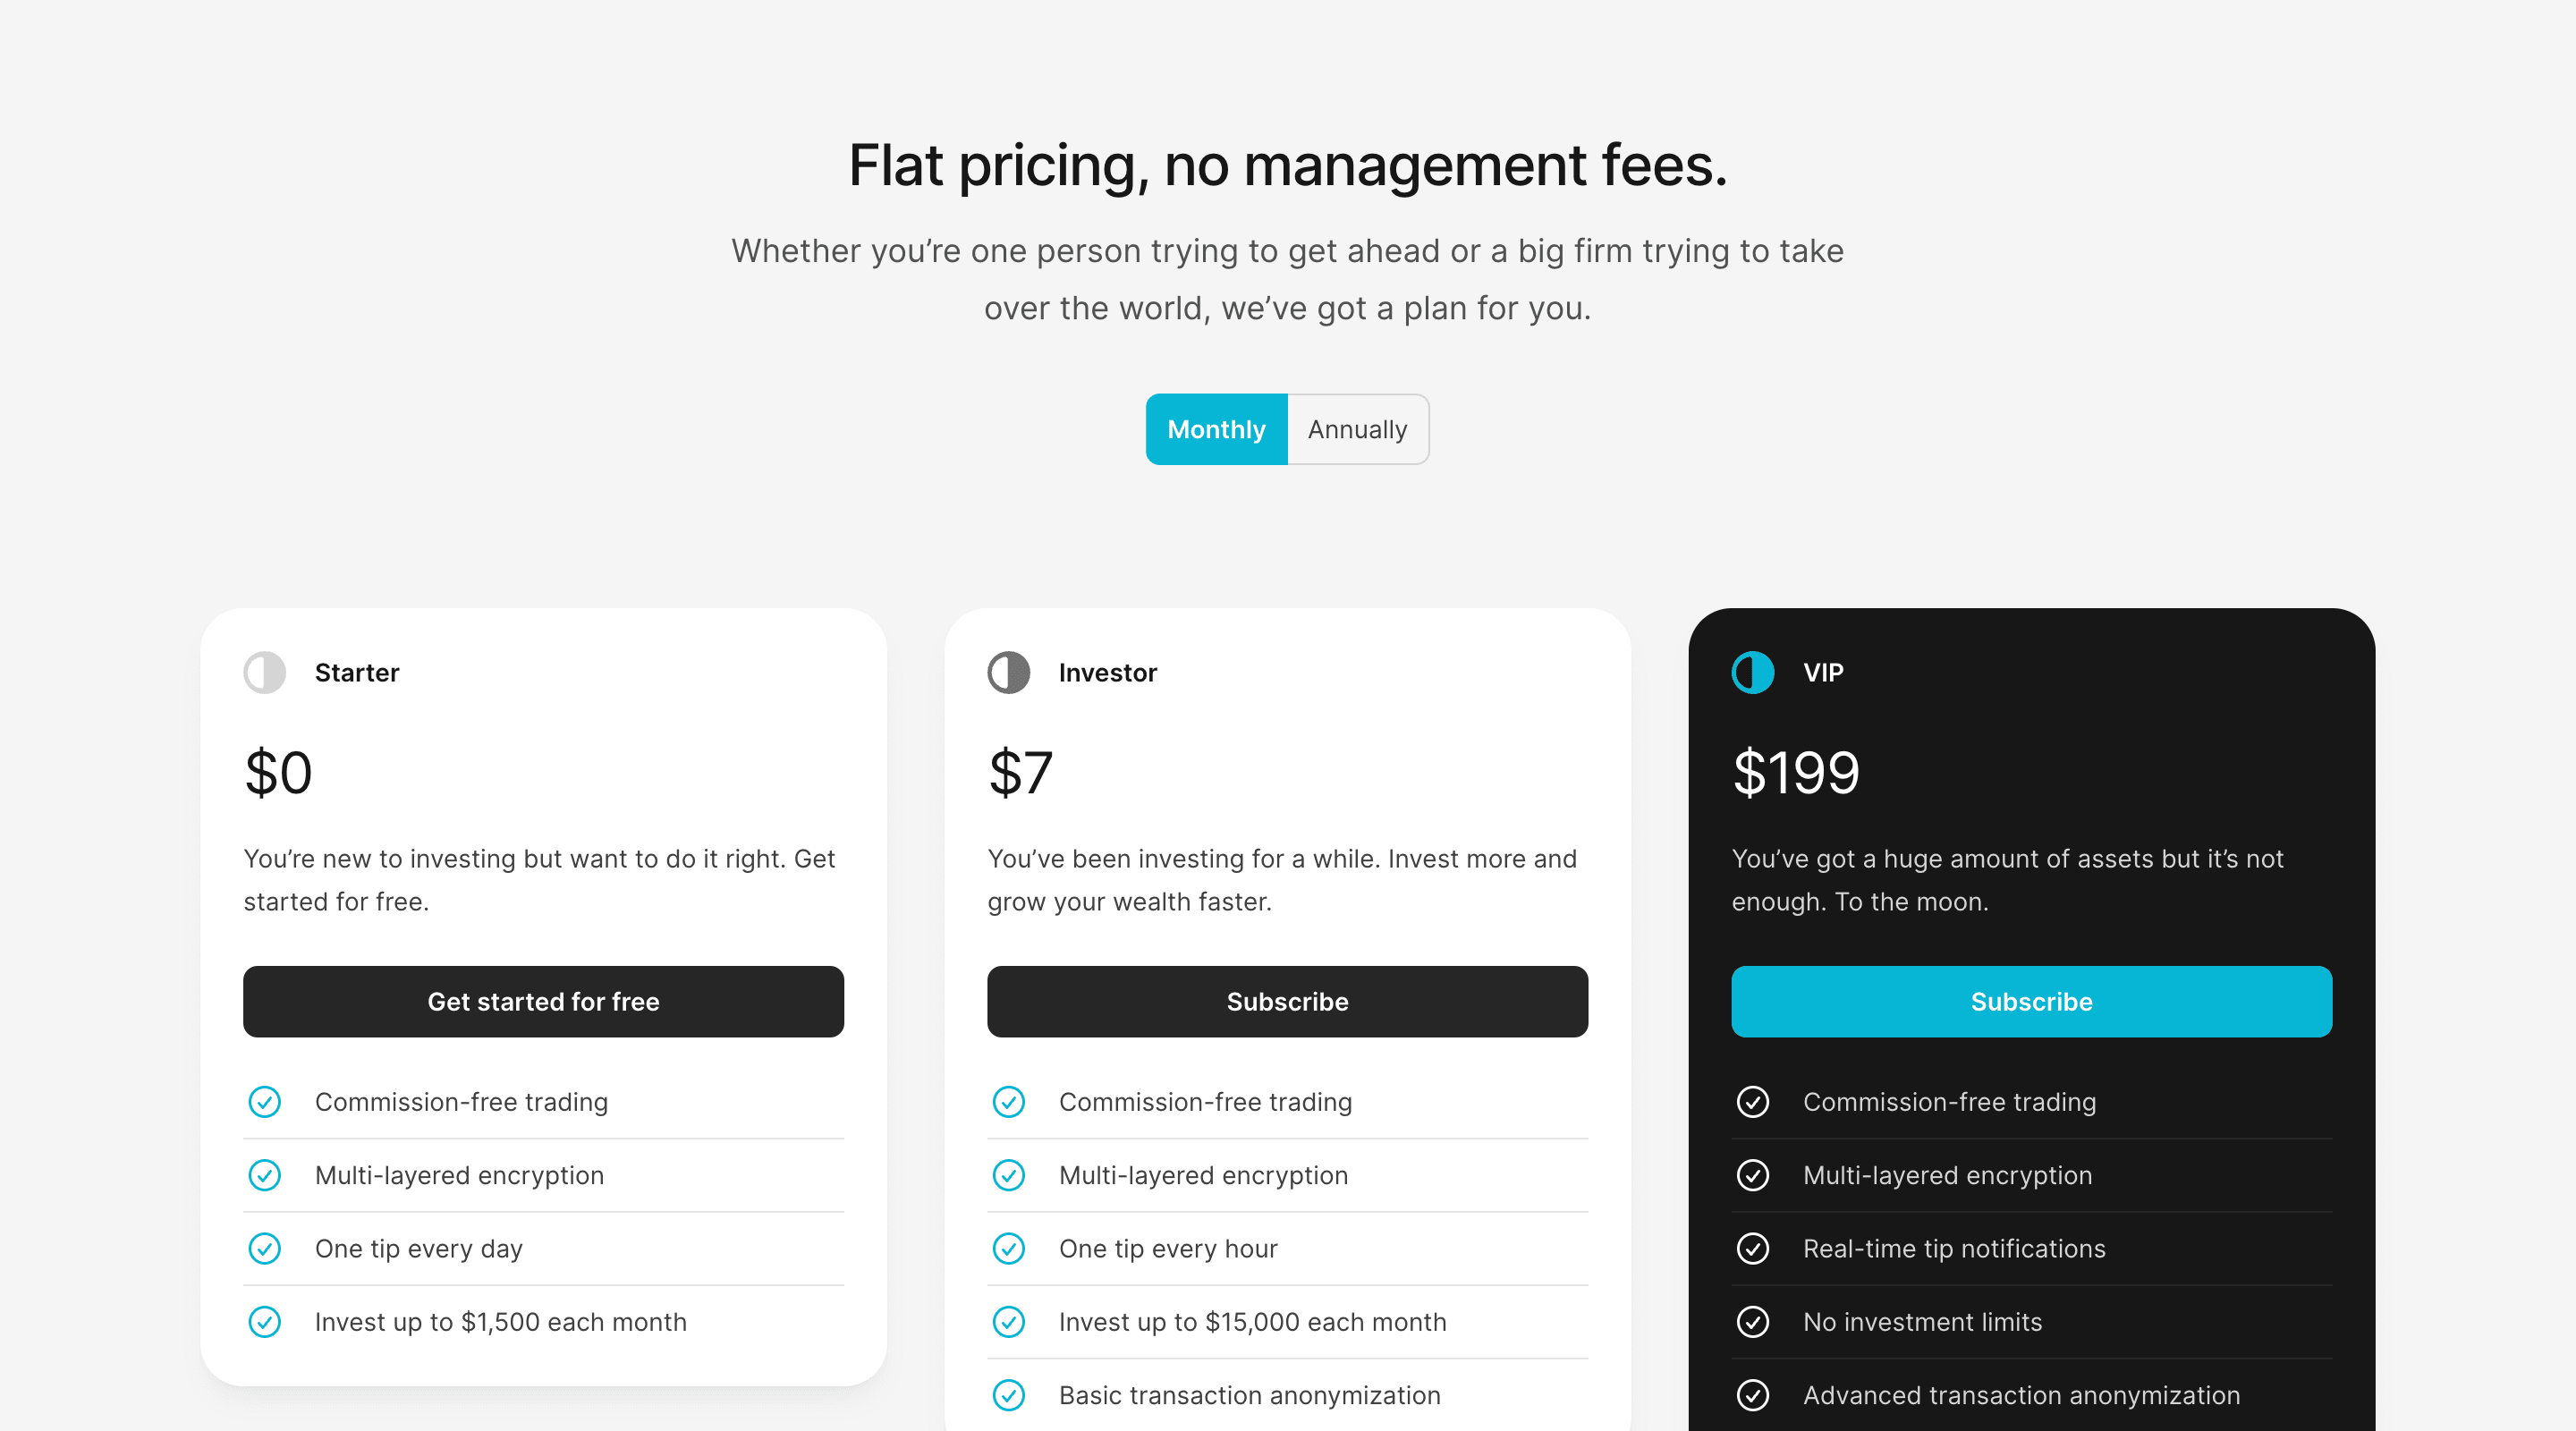Click checkmark icon next to Real-time tip notifications

click(x=1753, y=1249)
